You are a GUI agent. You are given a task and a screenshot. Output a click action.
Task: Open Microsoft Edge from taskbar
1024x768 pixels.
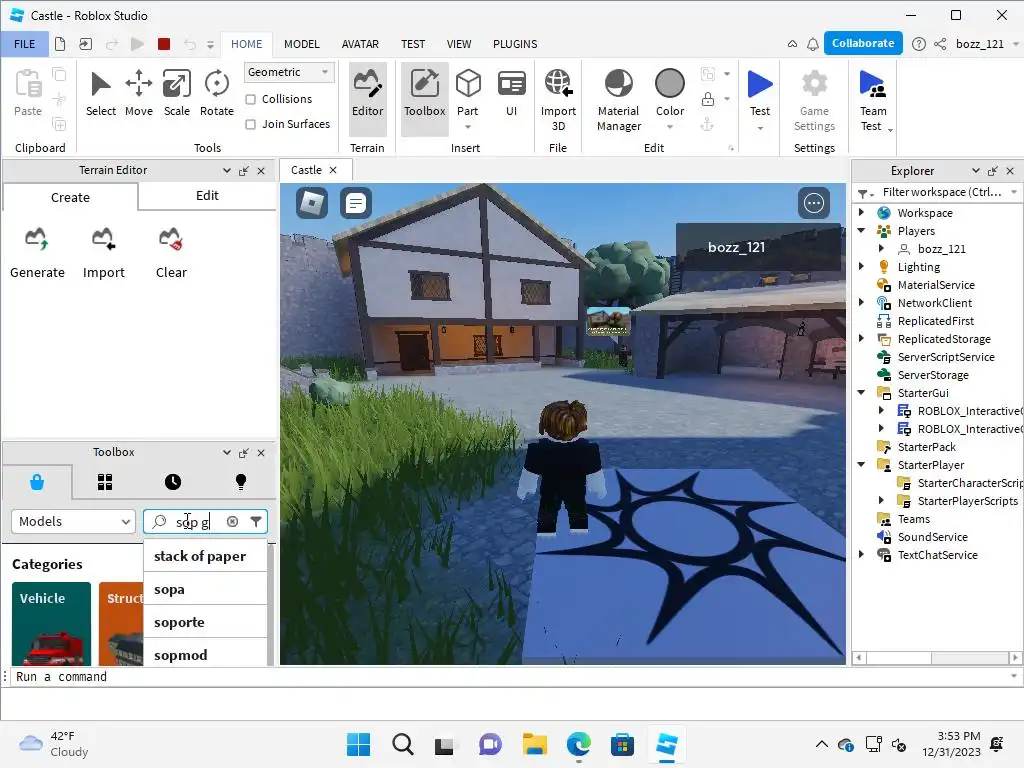[x=579, y=744]
